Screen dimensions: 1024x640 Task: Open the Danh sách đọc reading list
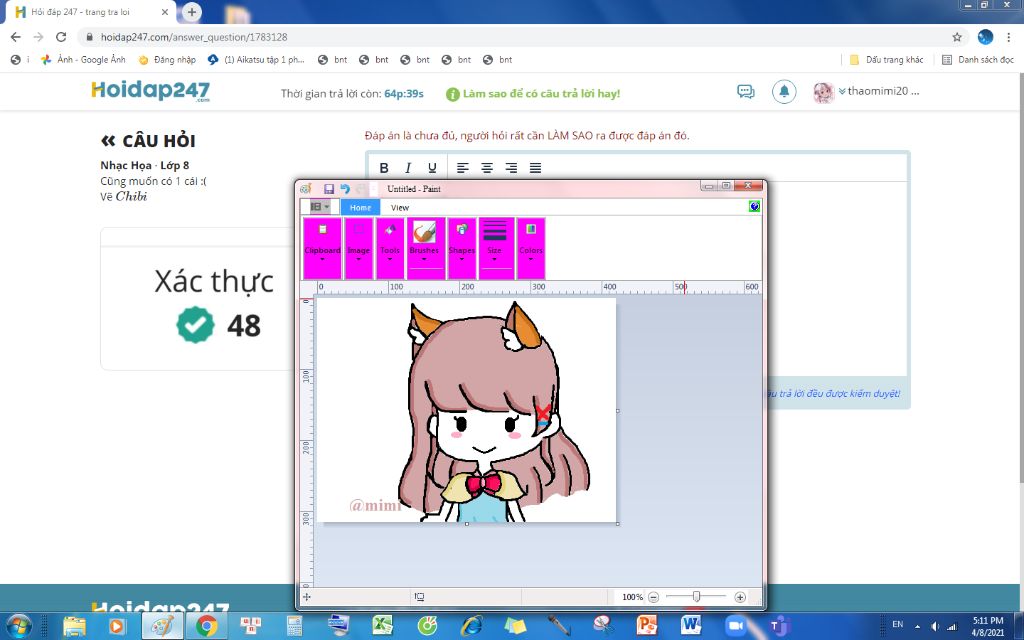pos(978,59)
